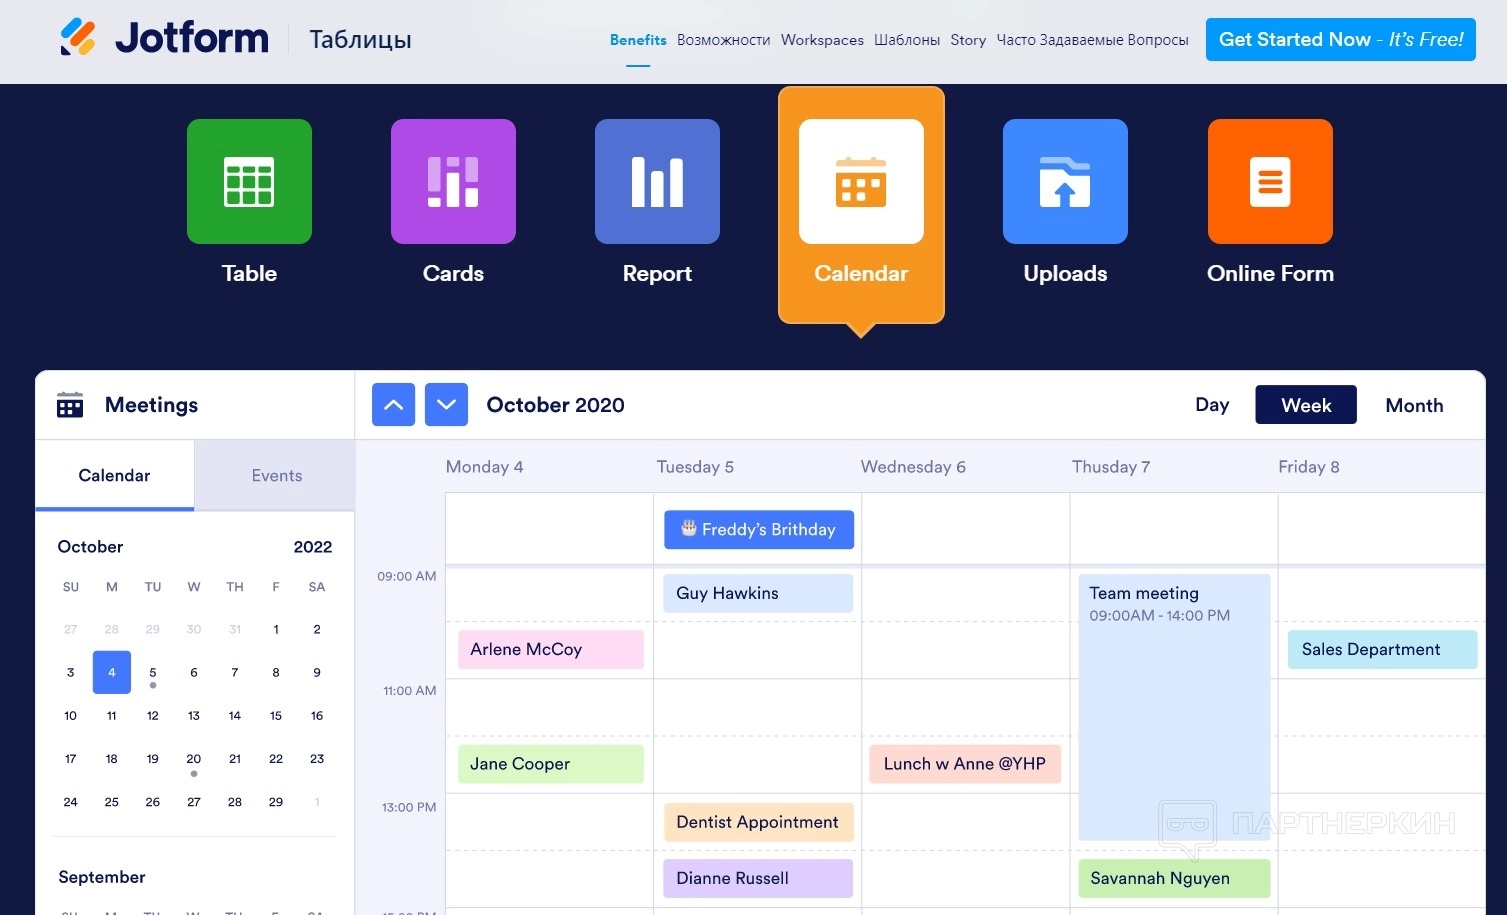Image resolution: width=1507 pixels, height=915 pixels.
Task: Switch to Week view
Action: click(x=1306, y=405)
